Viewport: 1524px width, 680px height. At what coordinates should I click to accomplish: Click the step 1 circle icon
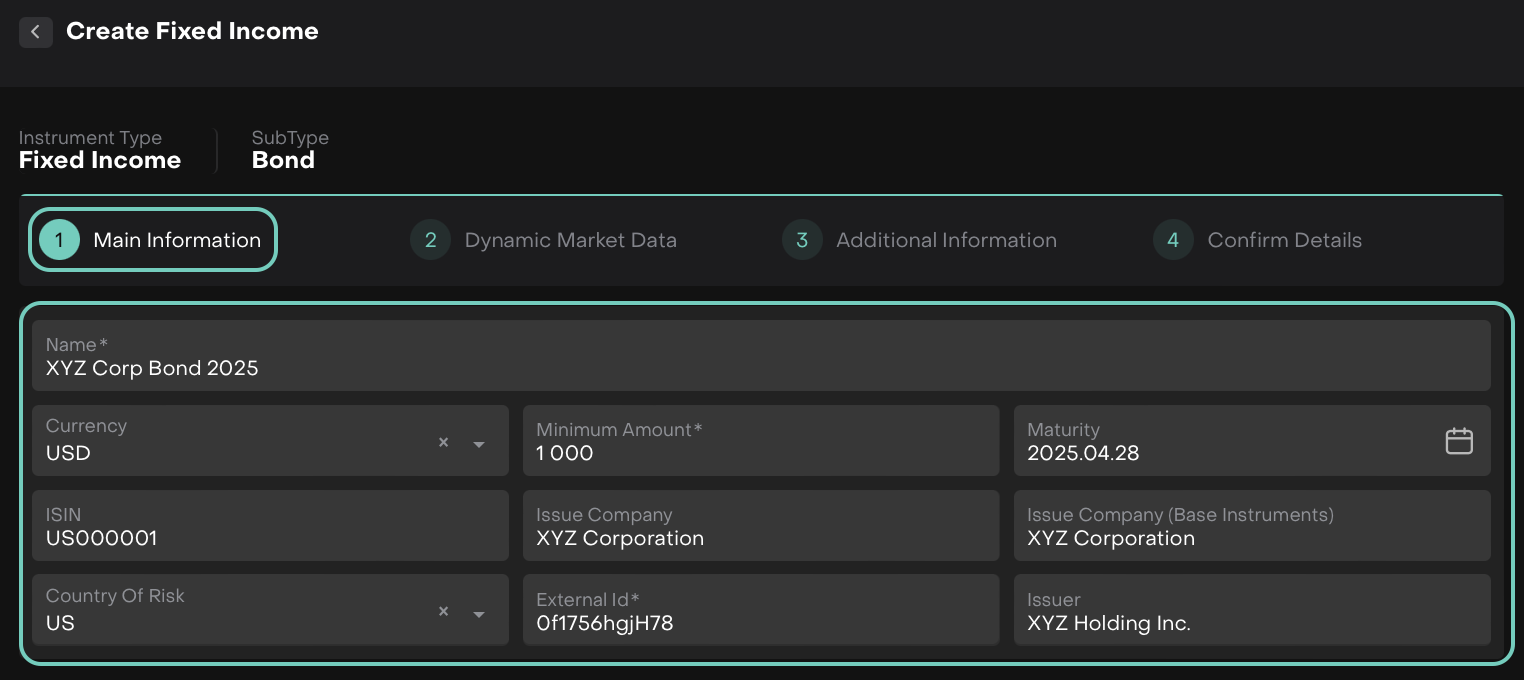pos(59,240)
